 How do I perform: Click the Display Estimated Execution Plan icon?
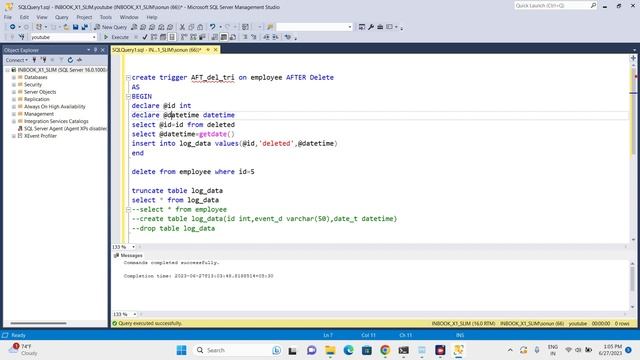coord(154,37)
